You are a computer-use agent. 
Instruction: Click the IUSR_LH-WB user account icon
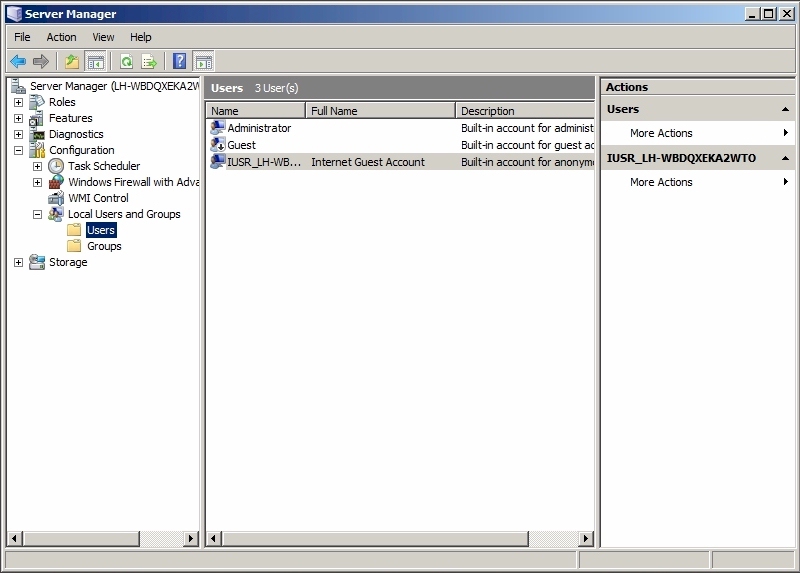(x=218, y=161)
